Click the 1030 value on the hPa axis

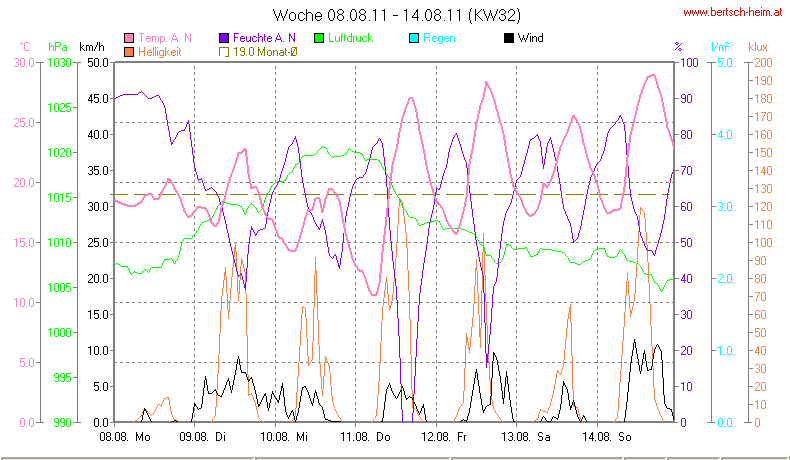(x=59, y=62)
